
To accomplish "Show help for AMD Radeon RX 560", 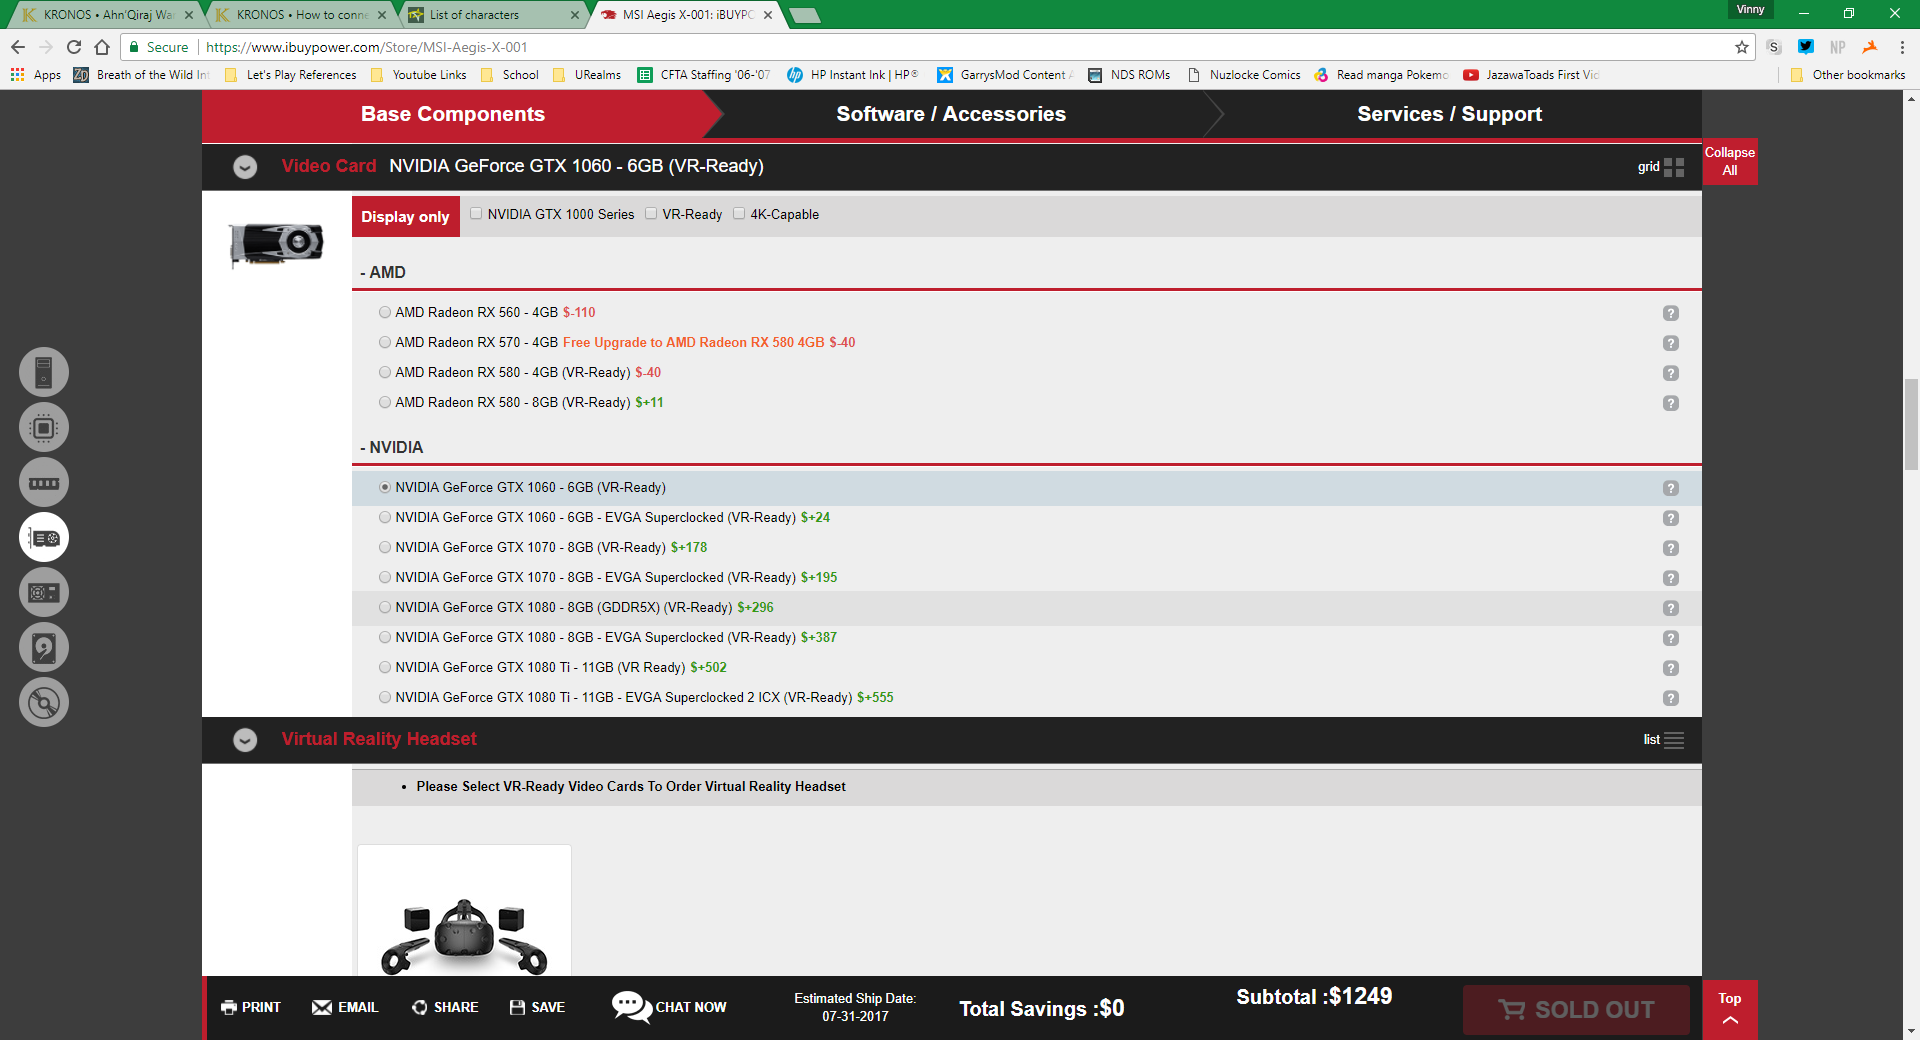I will pos(1671,313).
